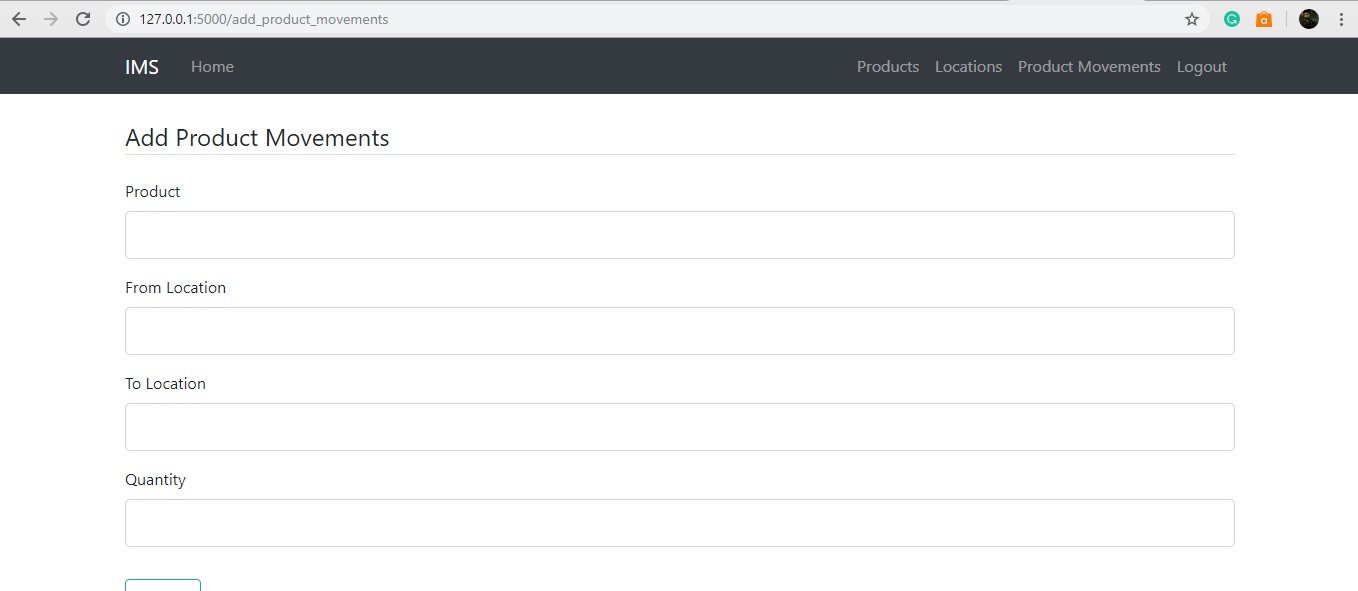Click the address bar URL
The height and width of the screenshot is (591, 1358).
[x=264, y=19]
